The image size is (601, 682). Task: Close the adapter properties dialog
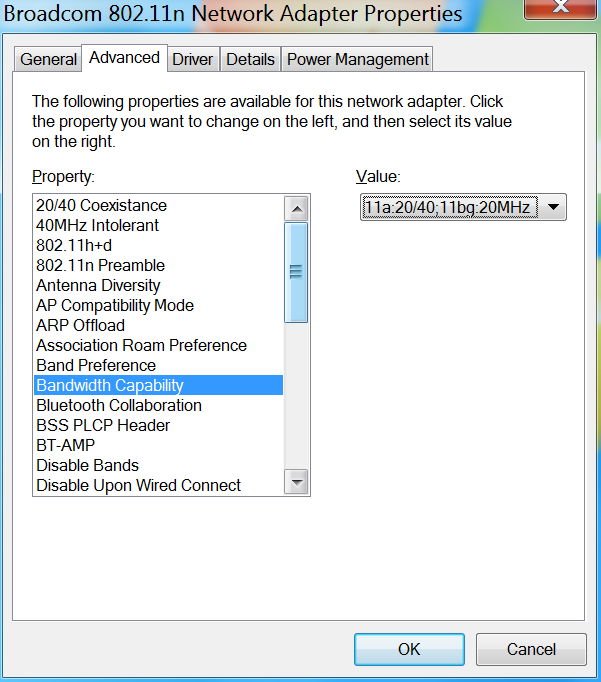click(x=561, y=8)
